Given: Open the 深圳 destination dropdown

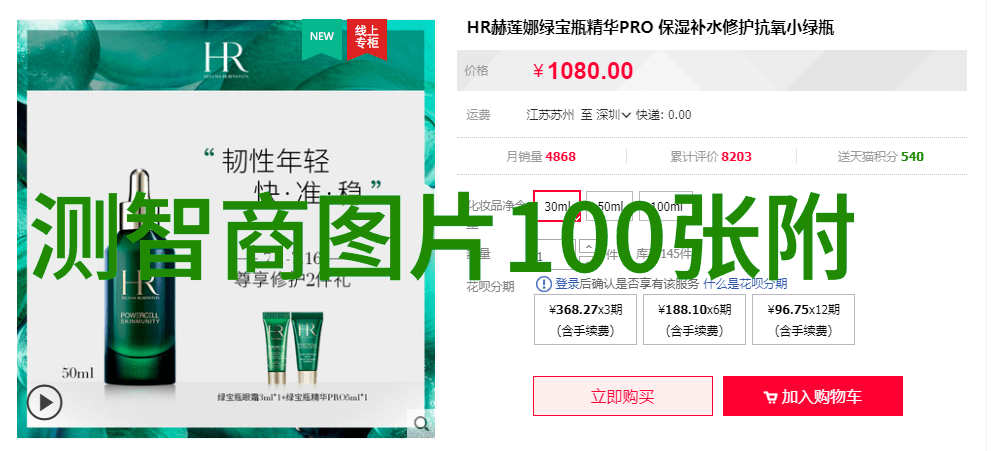Looking at the screenshot, I should [613, 115].
